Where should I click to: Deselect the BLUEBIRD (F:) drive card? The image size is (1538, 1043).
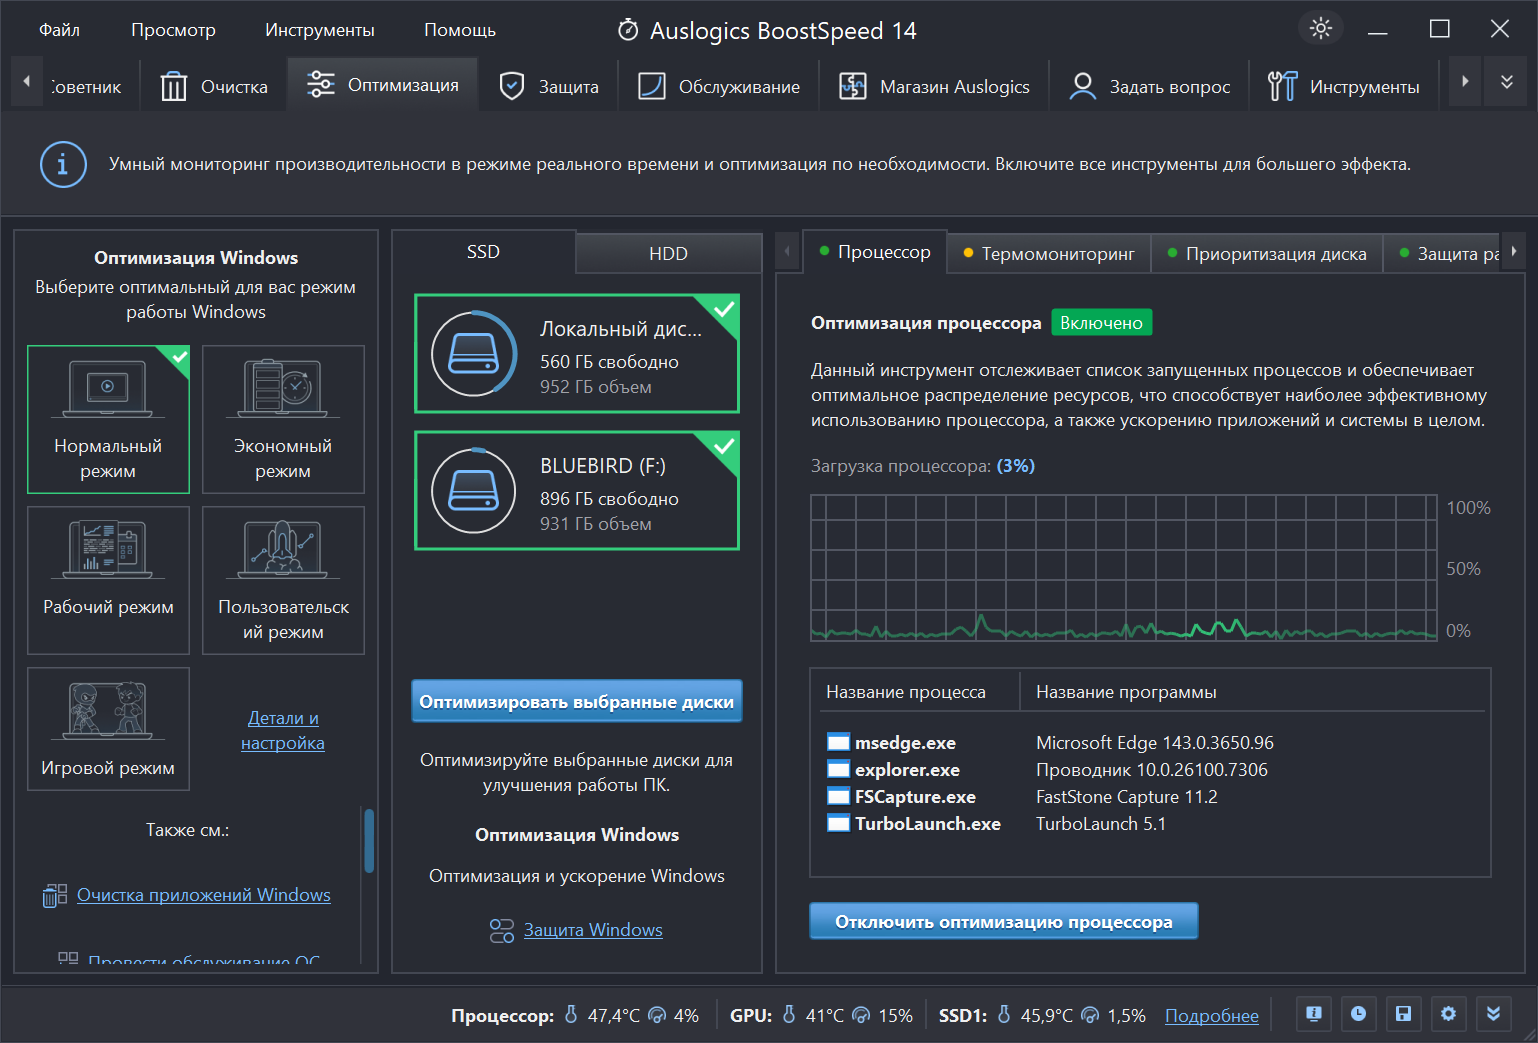click(x=577, y=491)
